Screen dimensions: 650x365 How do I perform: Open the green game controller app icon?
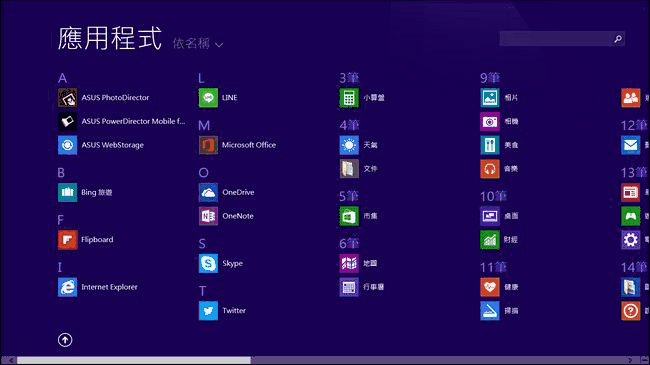coord(631,216)
